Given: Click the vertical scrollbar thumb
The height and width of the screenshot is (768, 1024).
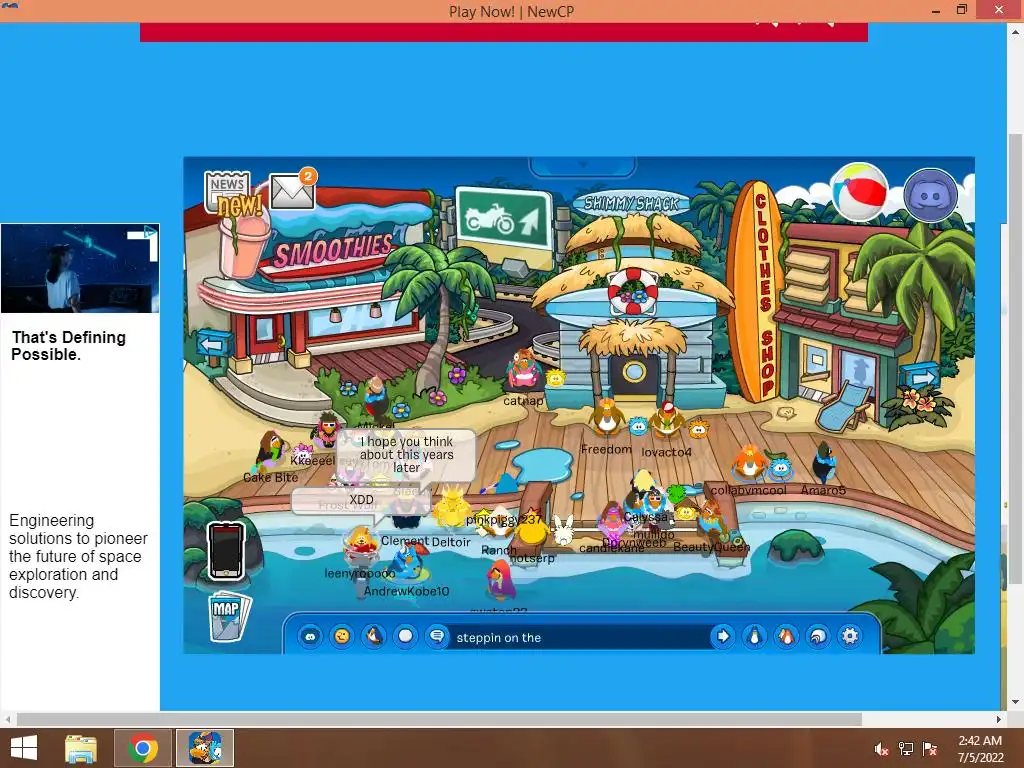Looking at the screenshot, I should (x=1015, y=358).
